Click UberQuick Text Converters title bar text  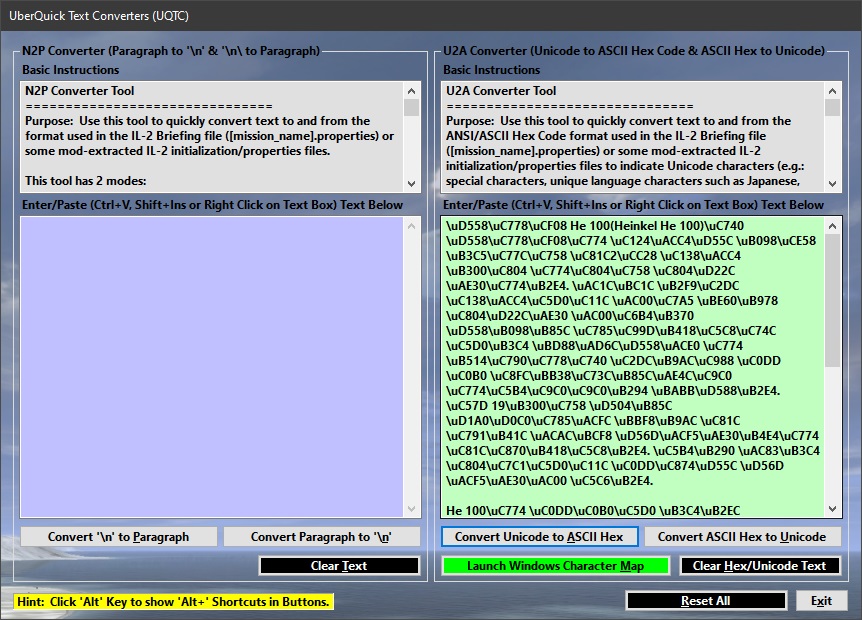(x=99, y=15)
